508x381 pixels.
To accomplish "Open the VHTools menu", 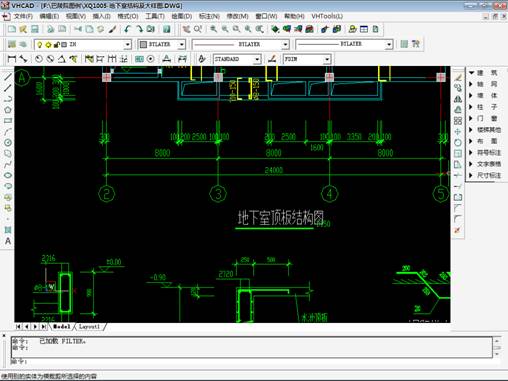I will (x=327, y=16).
